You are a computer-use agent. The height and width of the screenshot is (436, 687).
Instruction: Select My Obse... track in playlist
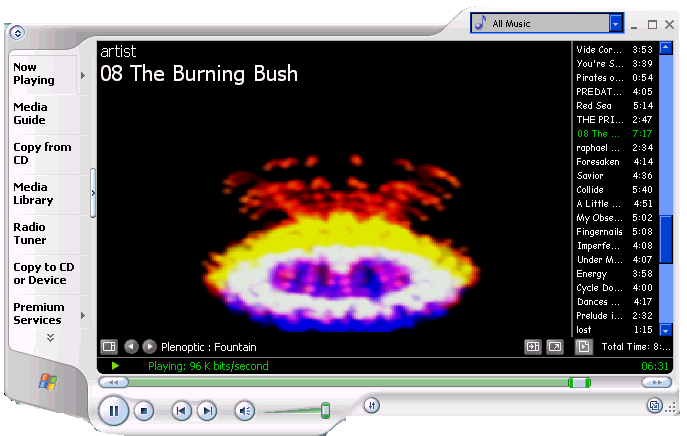point(615,218)
